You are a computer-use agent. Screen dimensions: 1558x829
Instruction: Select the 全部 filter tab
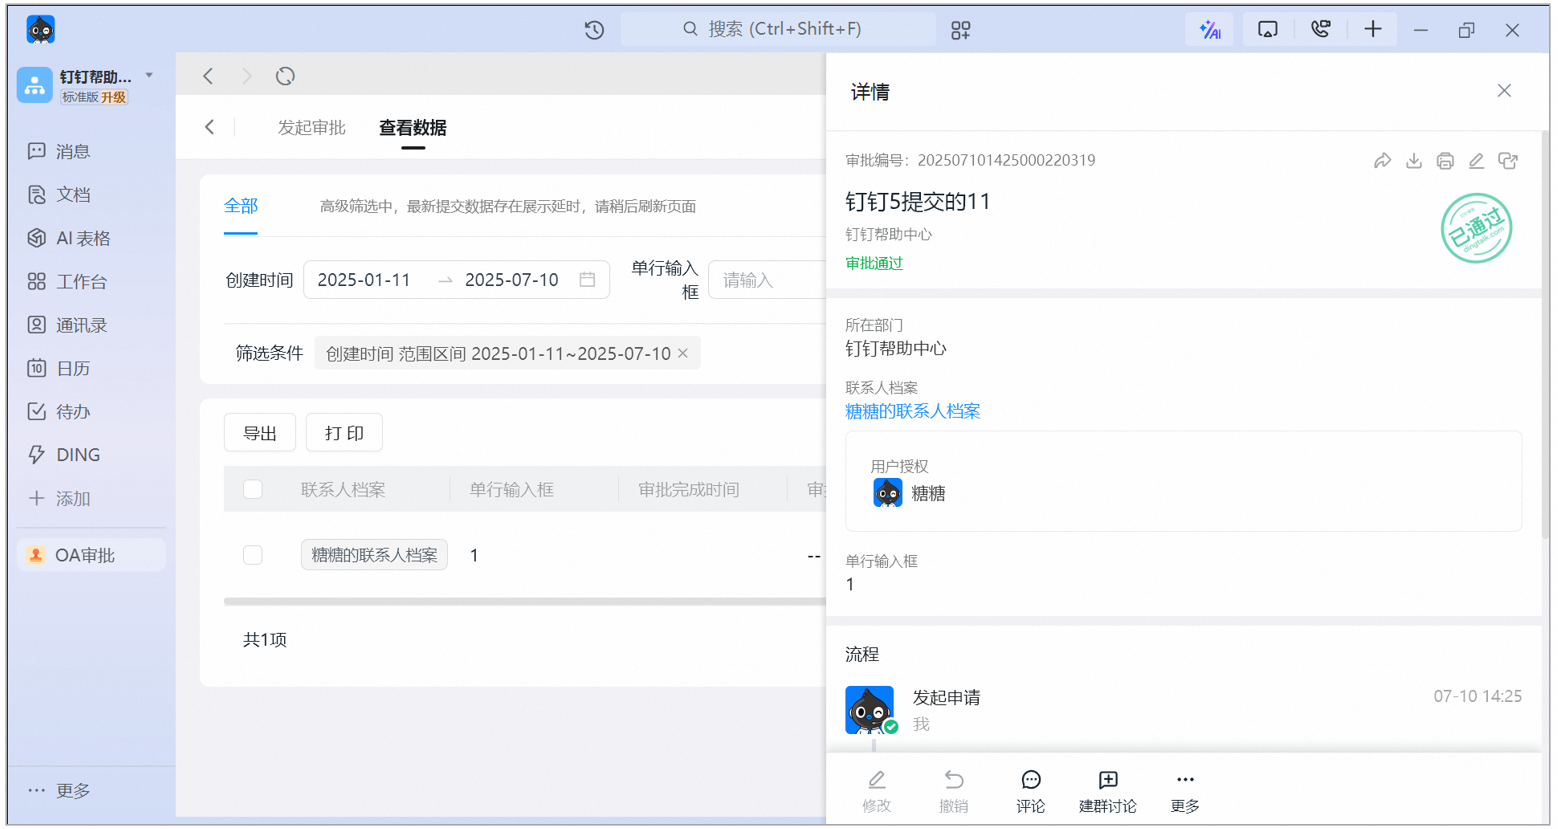click(x=241, y=206)
